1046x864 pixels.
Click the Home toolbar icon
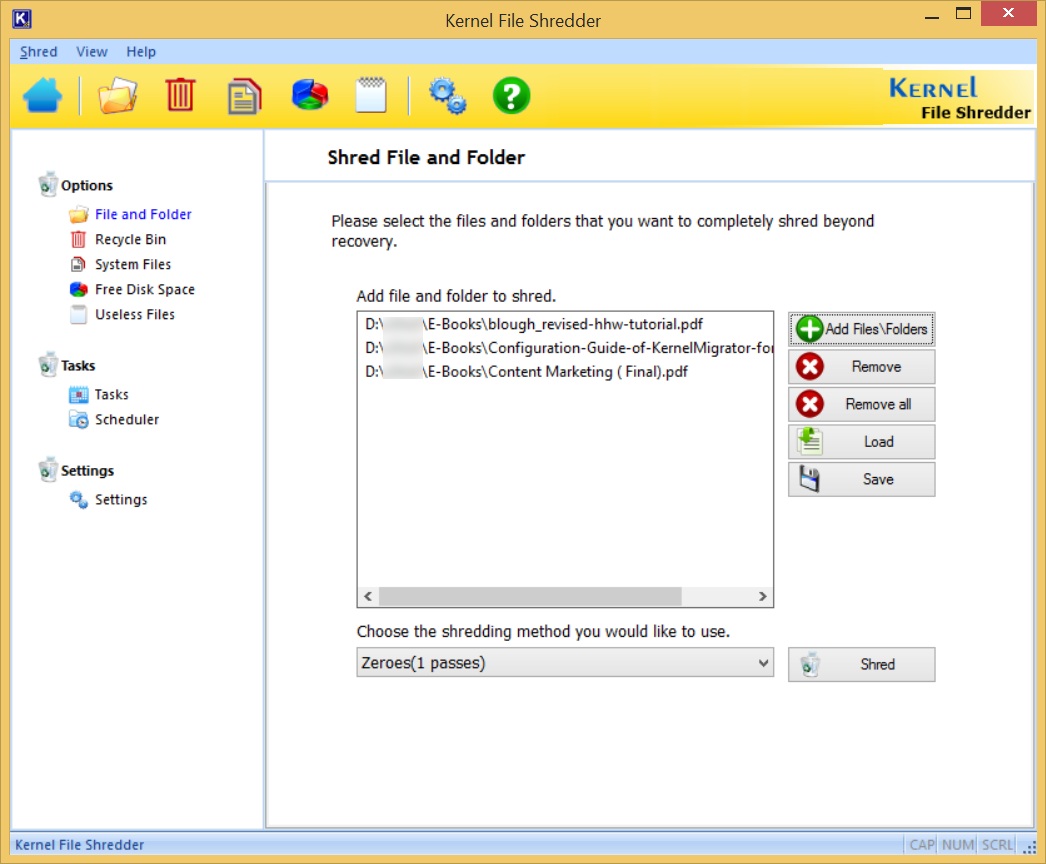pos(42,95)
